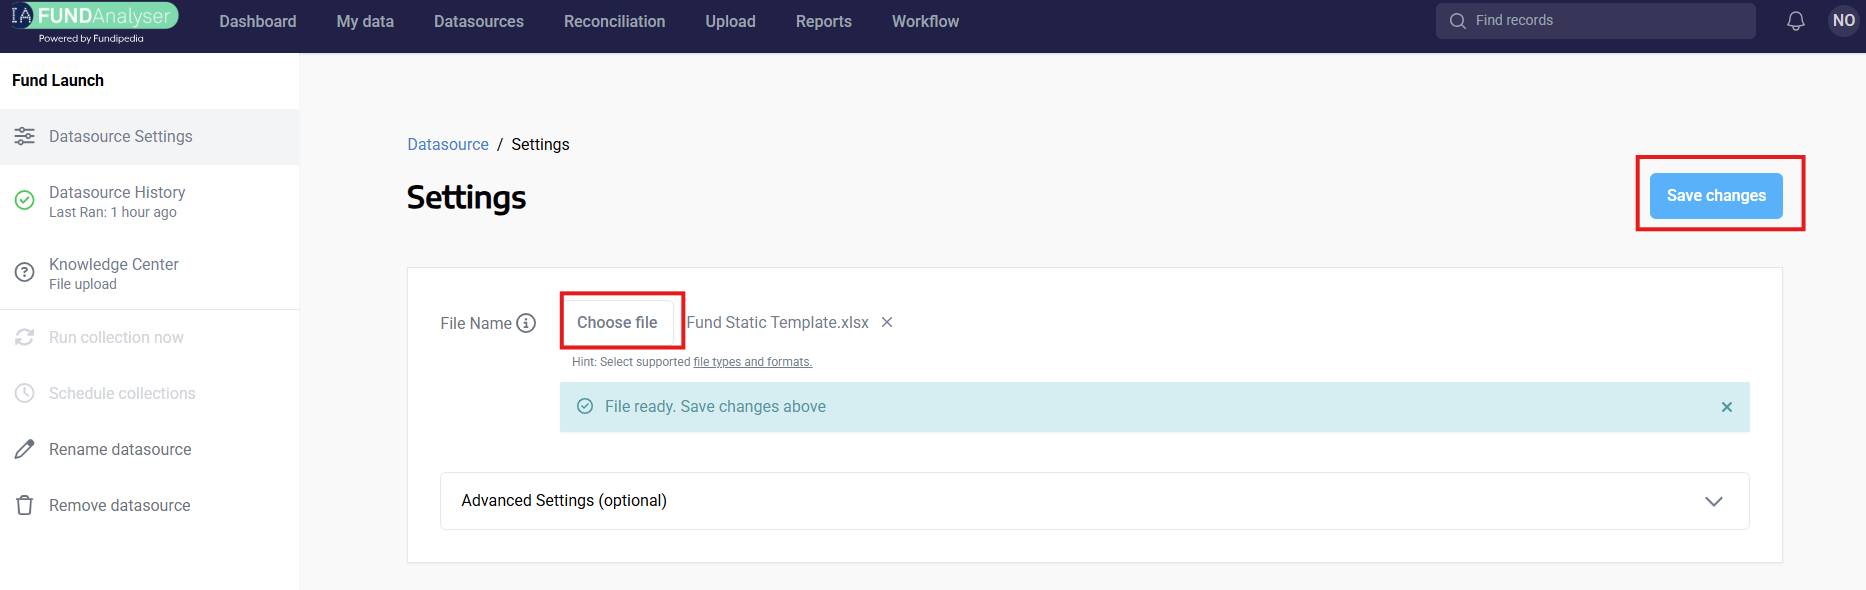Screen dimensions: 1866x590
Task: Click the Remove datasource trash icon
Action: click(x=25, y=505)
